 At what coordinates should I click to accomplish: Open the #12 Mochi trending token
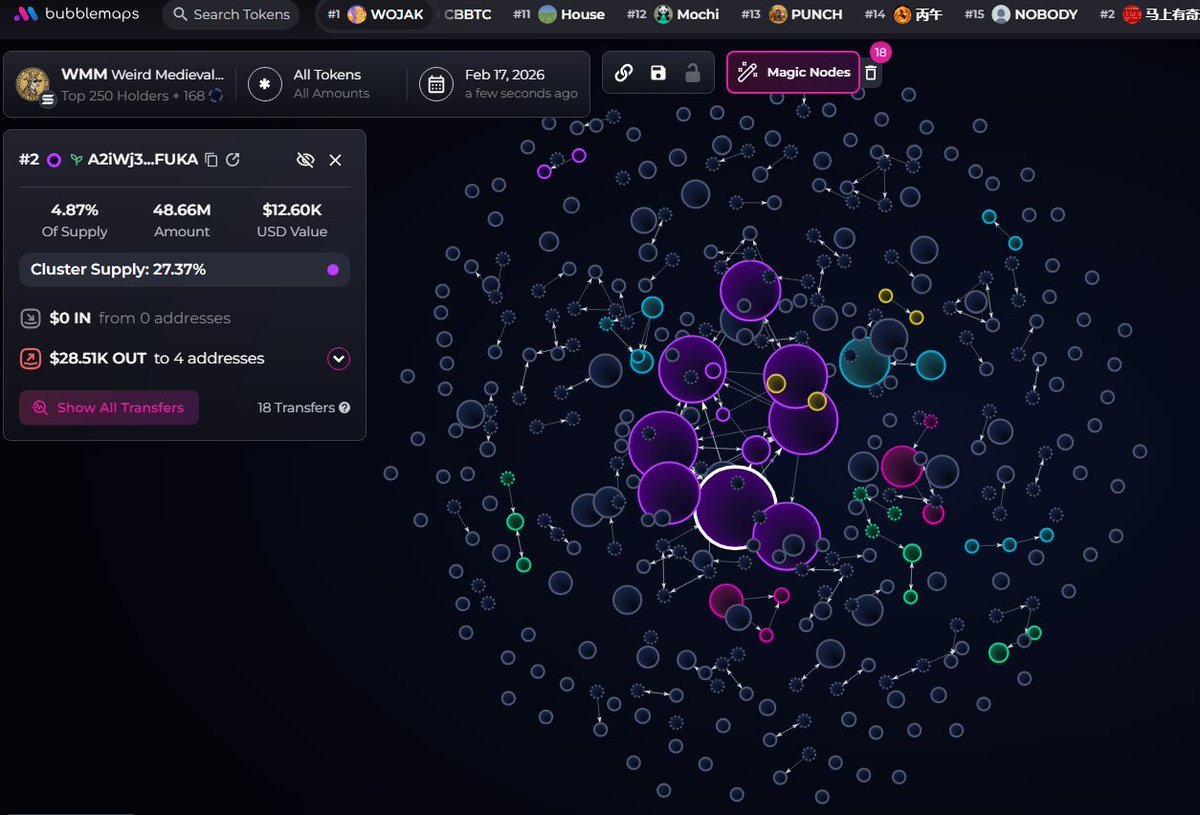(673, 14)
